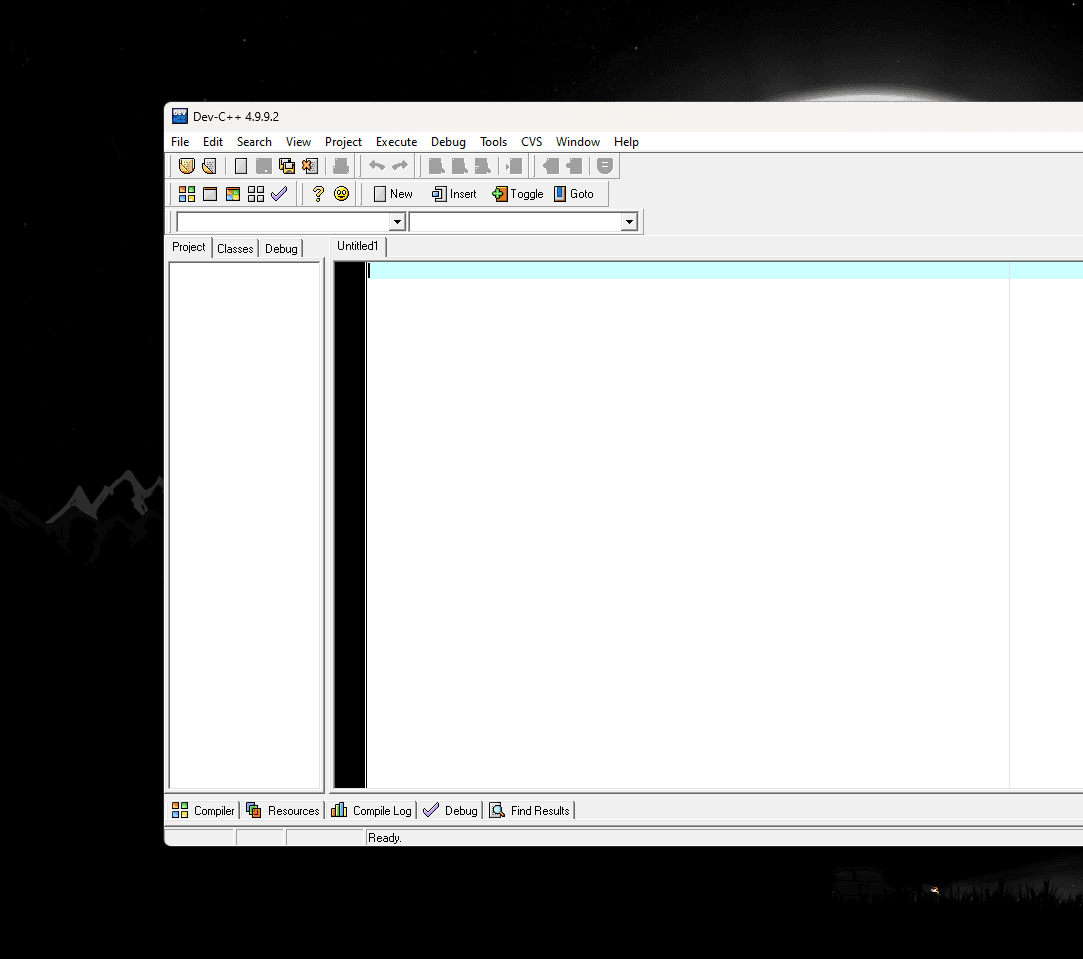Click the Toggle bookmark button
The width and height of the screenshot is (1083, 959).
tap(518, 194)
